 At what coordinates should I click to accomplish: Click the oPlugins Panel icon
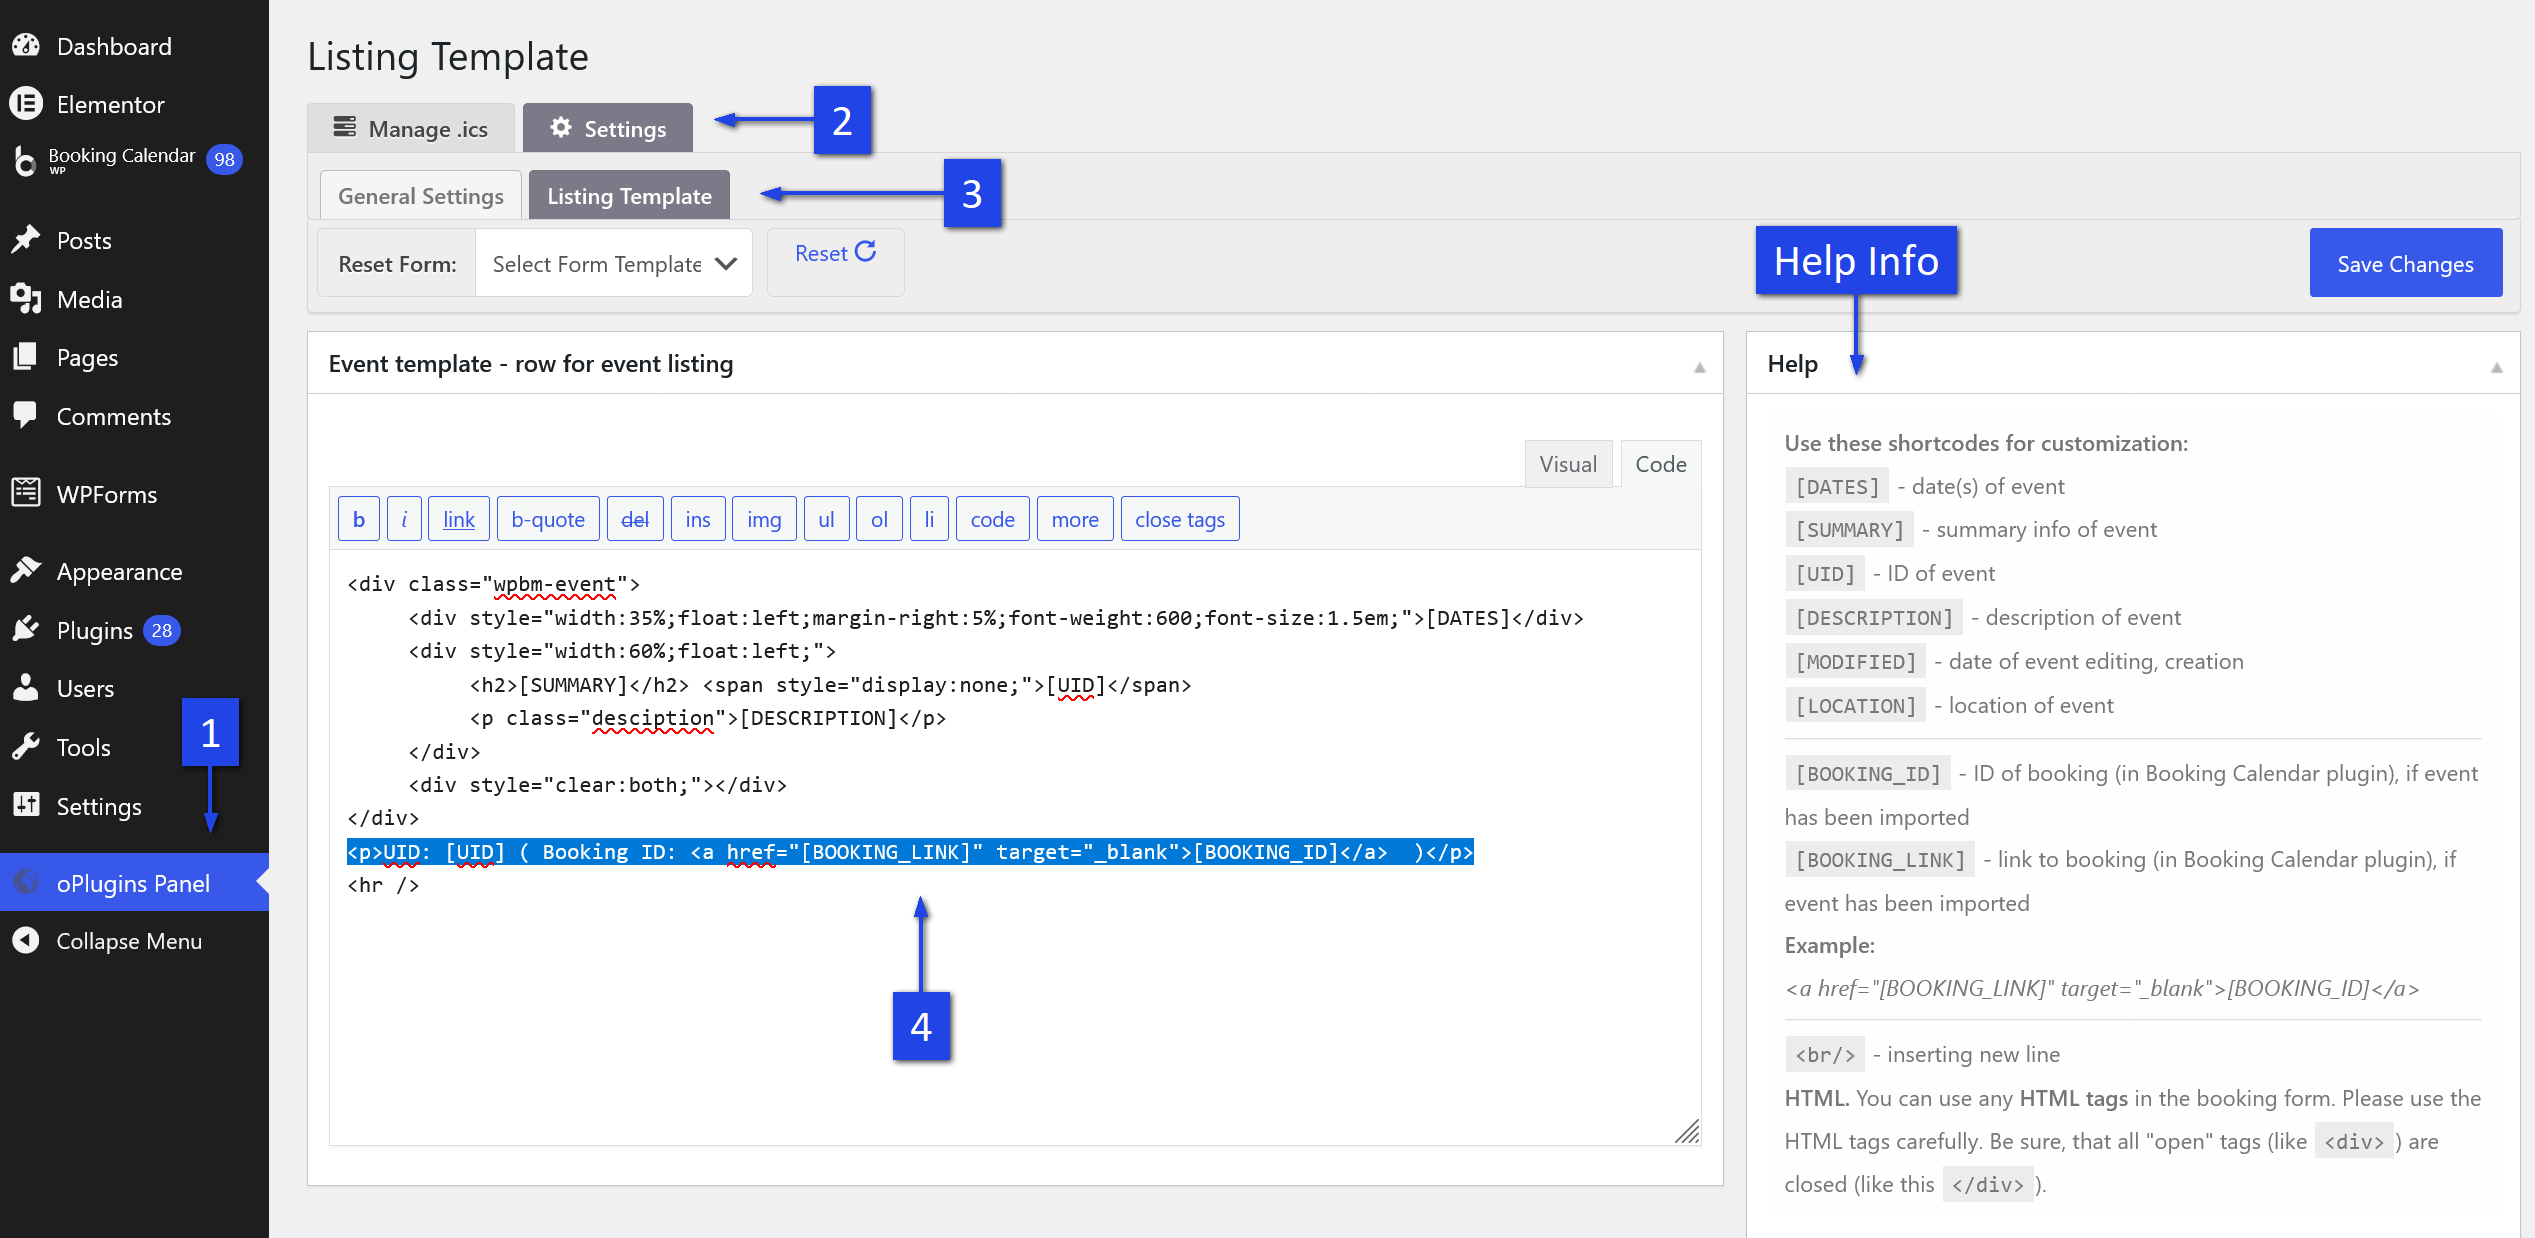(x=26, y=882)
